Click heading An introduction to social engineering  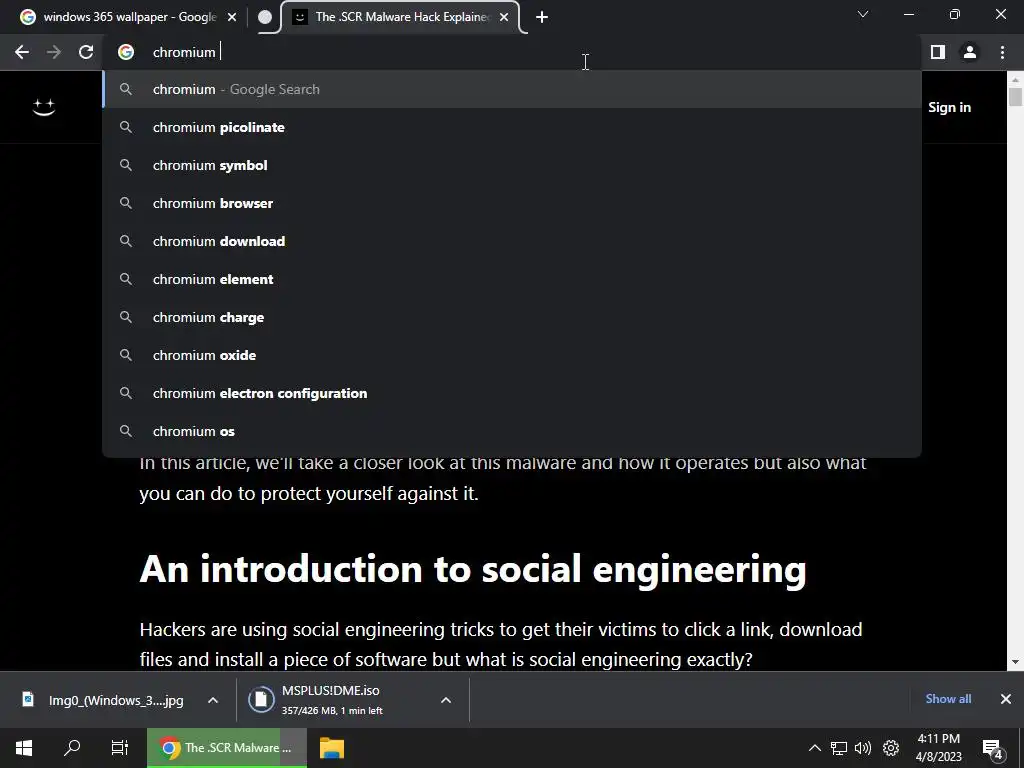473,569
